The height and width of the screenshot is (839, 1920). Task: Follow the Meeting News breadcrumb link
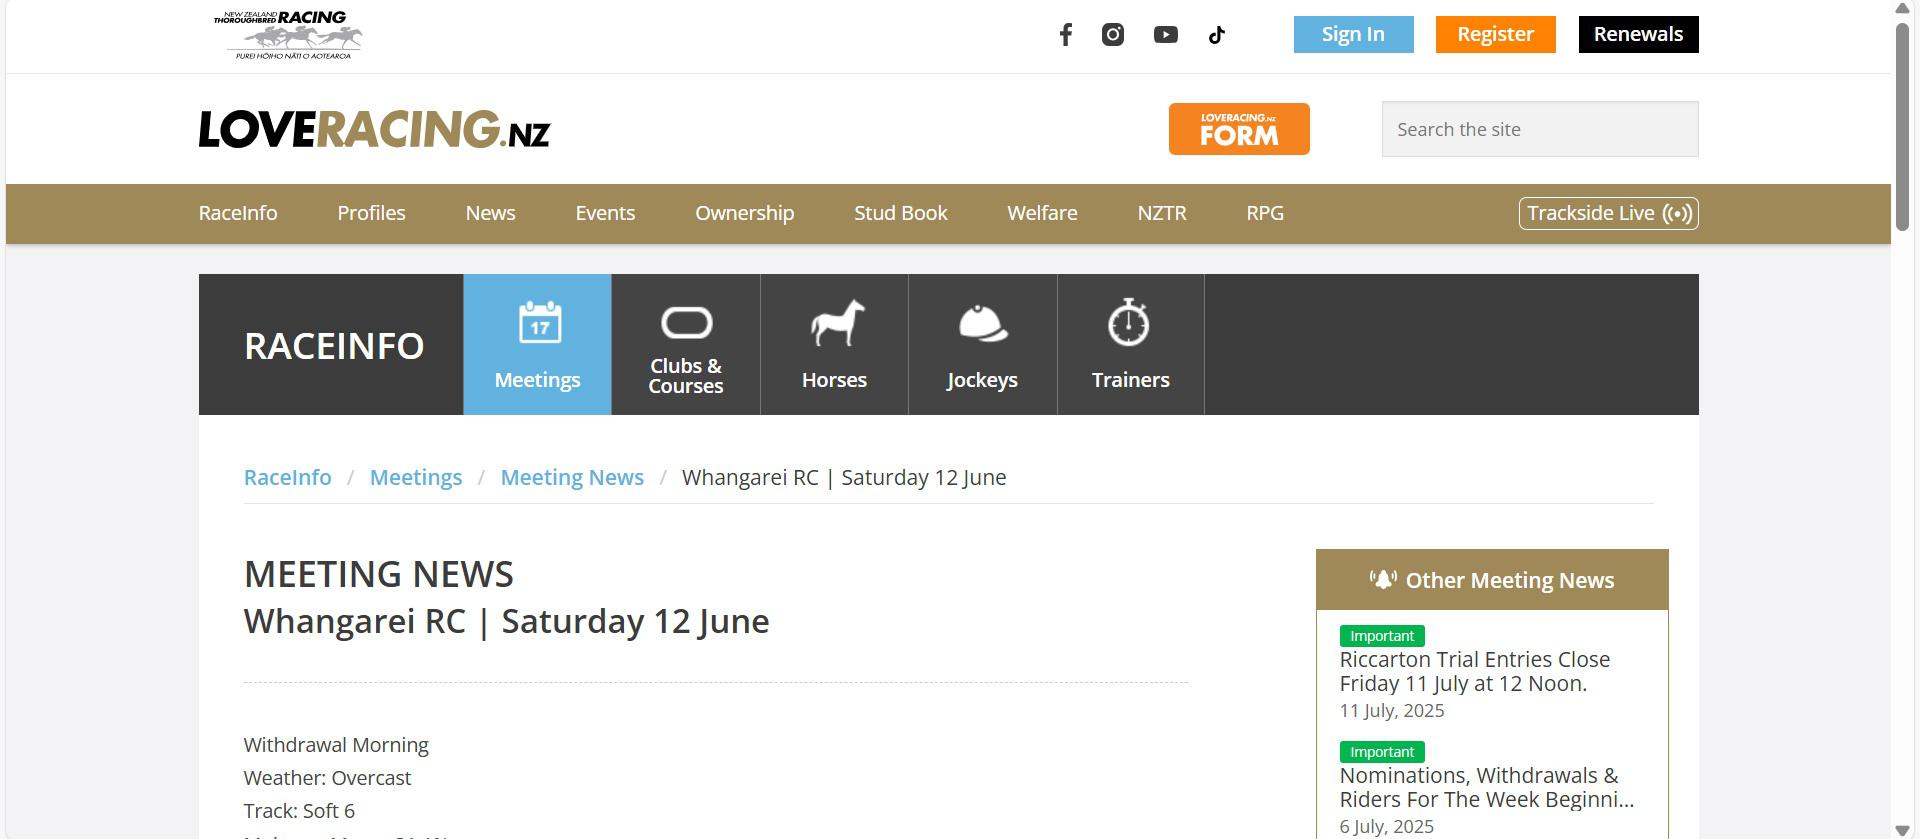(x=572, y=477)
